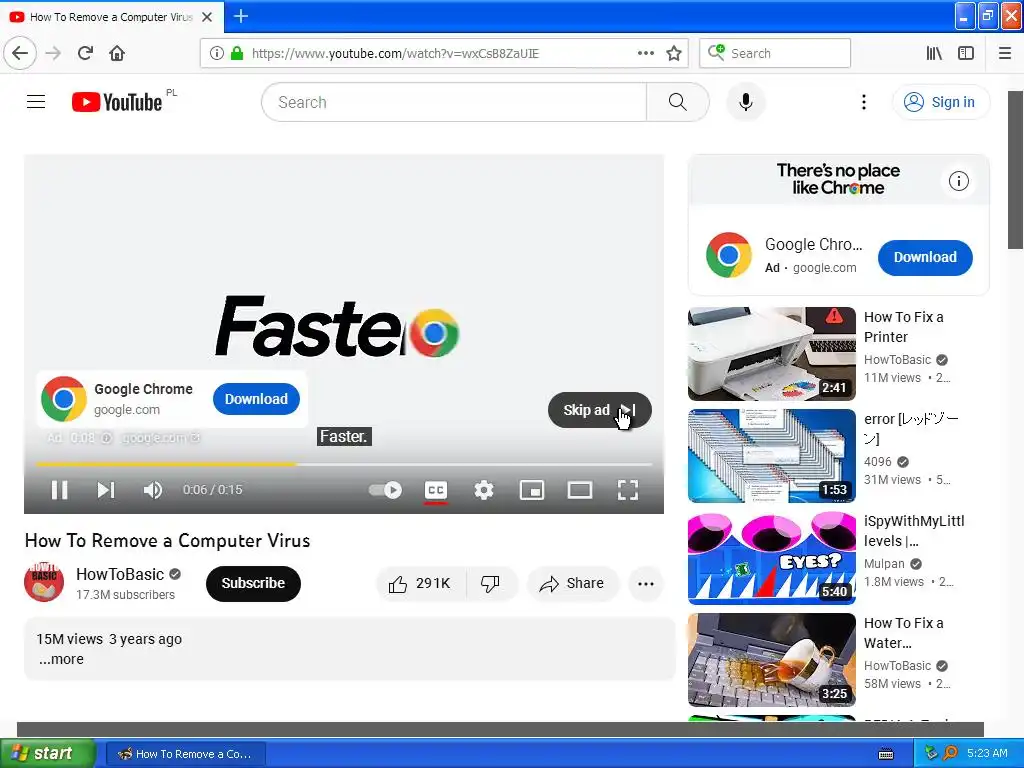
Task: Open video player settings gear
Action: click(483, 490)
